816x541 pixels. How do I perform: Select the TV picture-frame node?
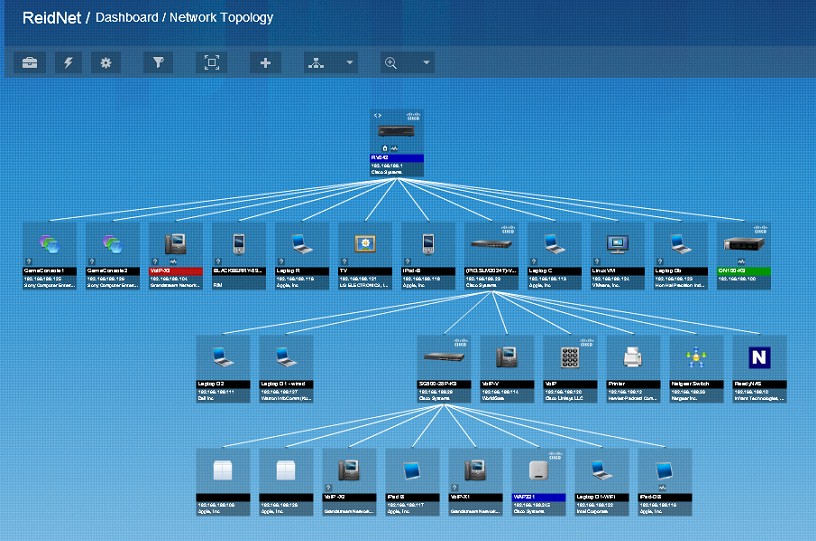coord(365,256)
